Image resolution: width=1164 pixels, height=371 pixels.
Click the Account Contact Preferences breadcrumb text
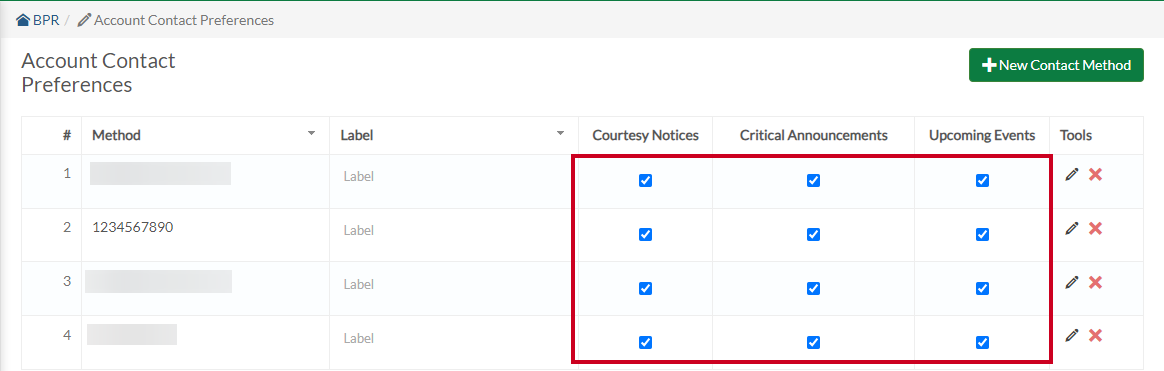coord(184,20)
